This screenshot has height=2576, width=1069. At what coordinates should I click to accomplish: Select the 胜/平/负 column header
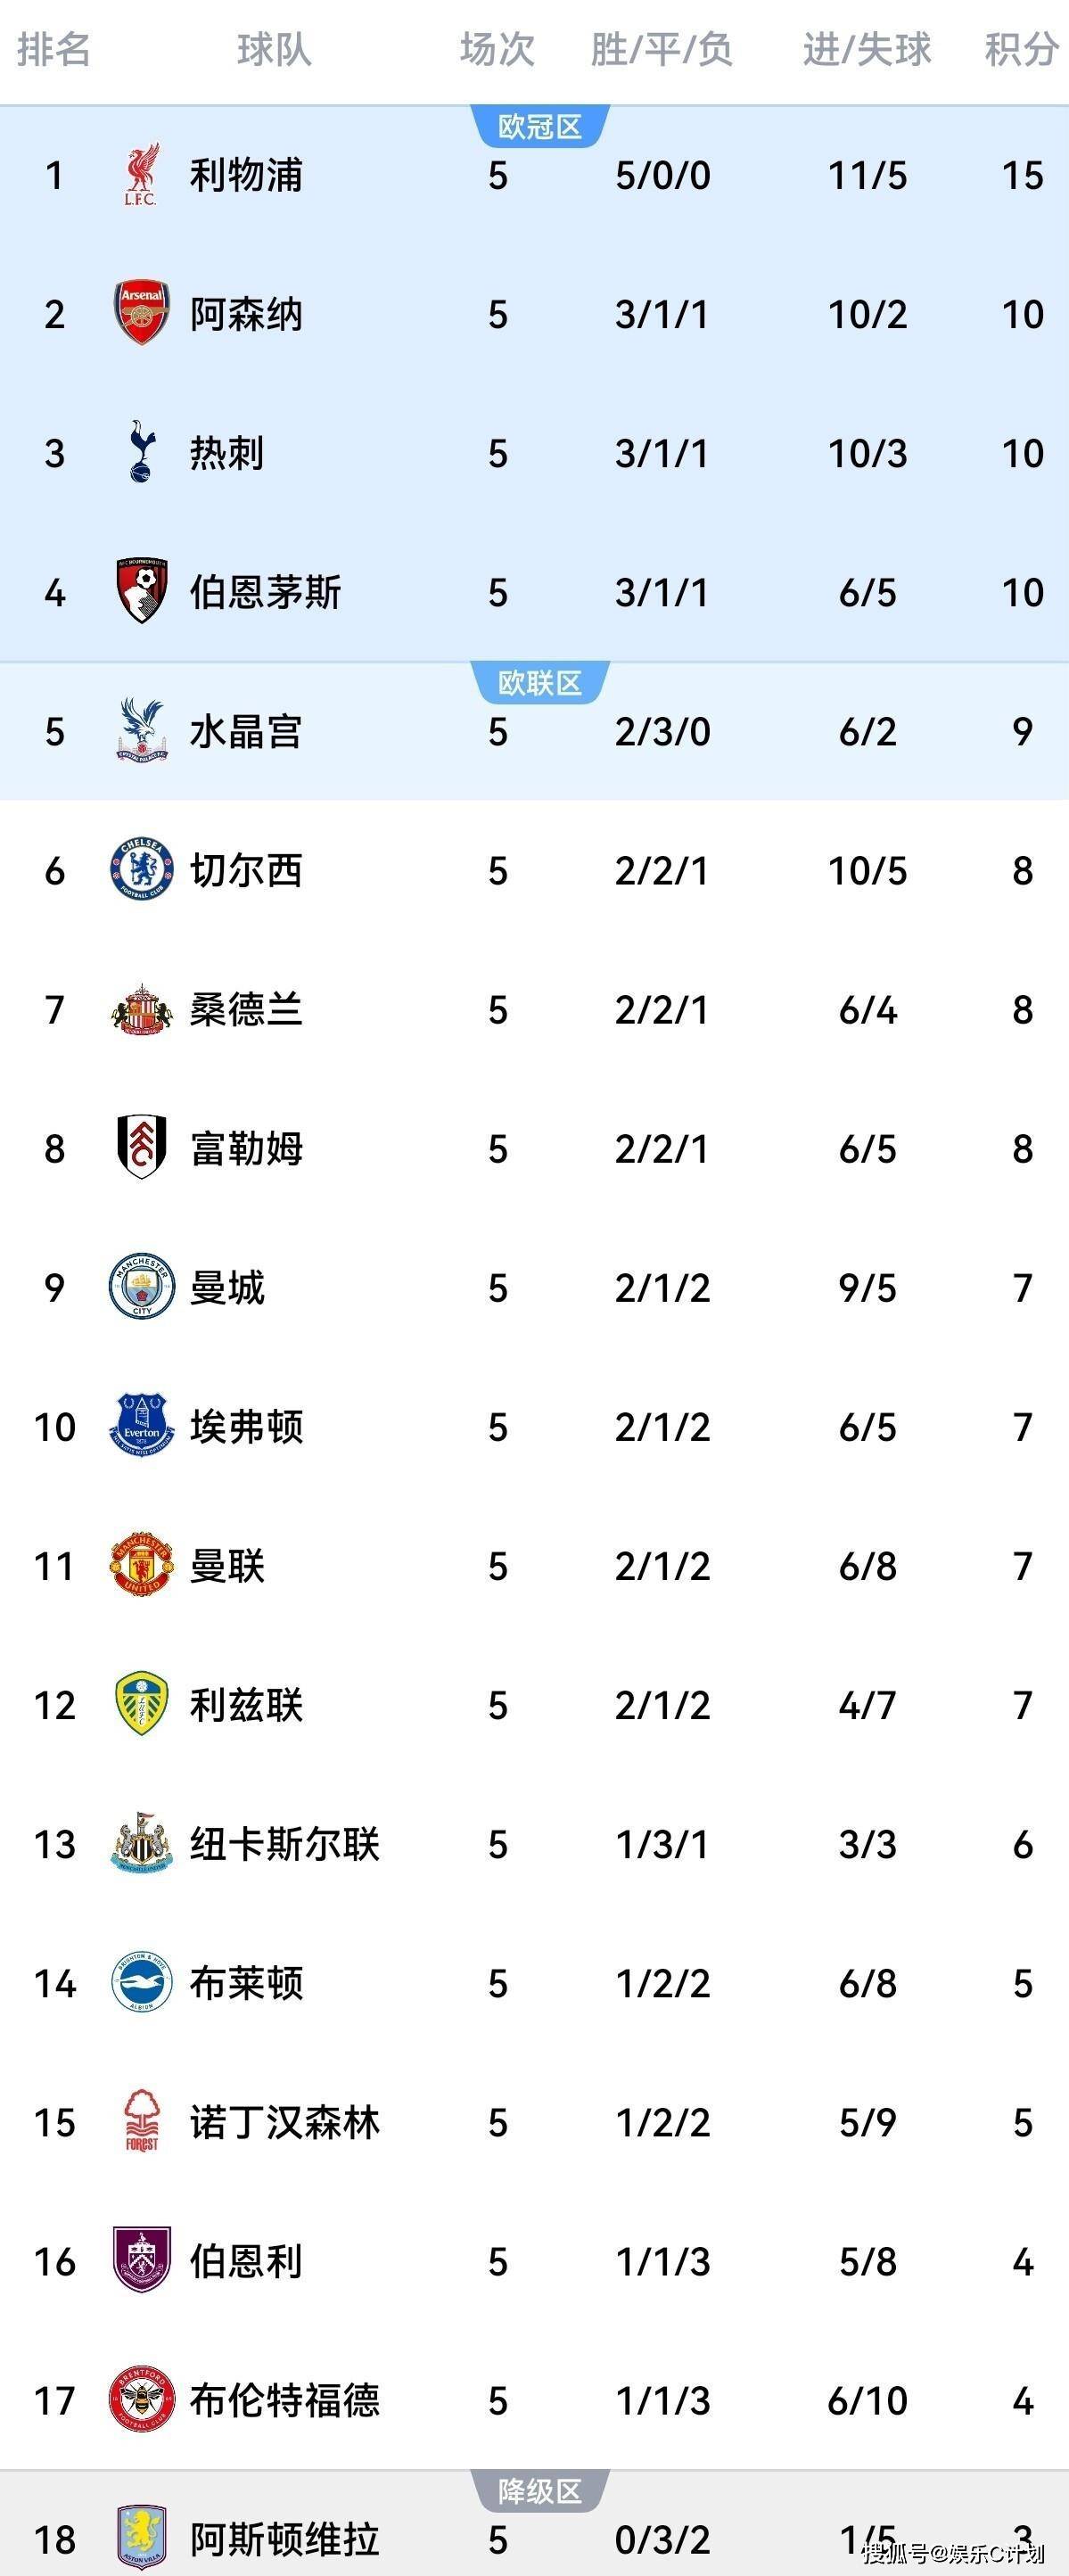(x=662, y=49)
